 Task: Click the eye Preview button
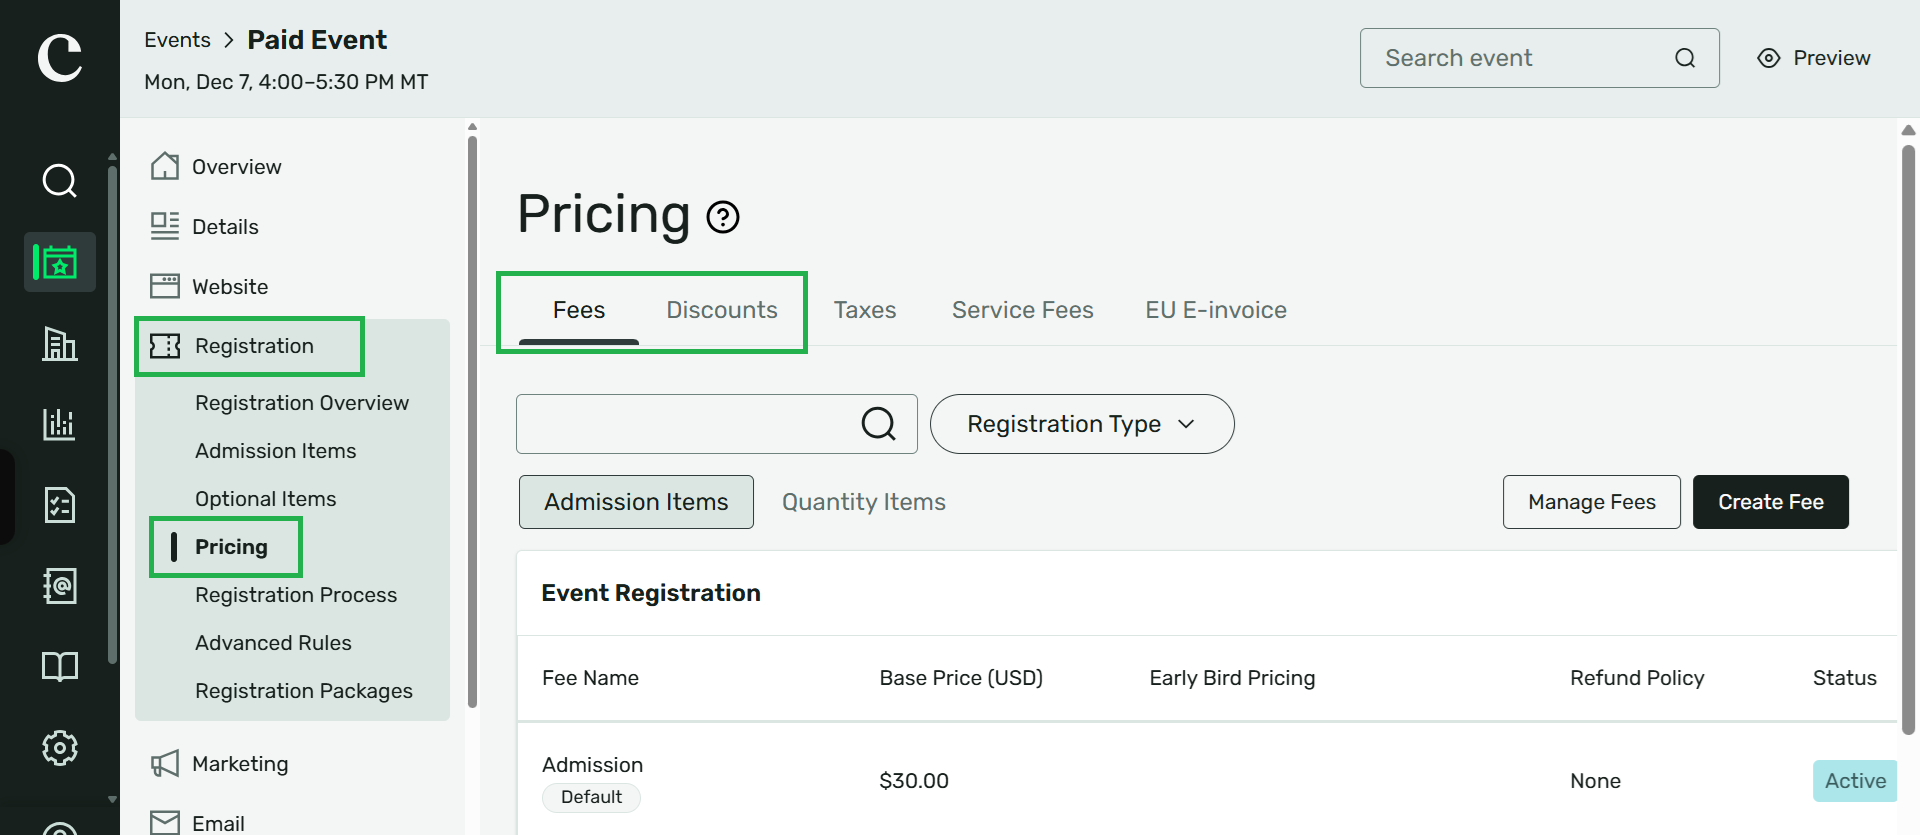(1814, 58)
